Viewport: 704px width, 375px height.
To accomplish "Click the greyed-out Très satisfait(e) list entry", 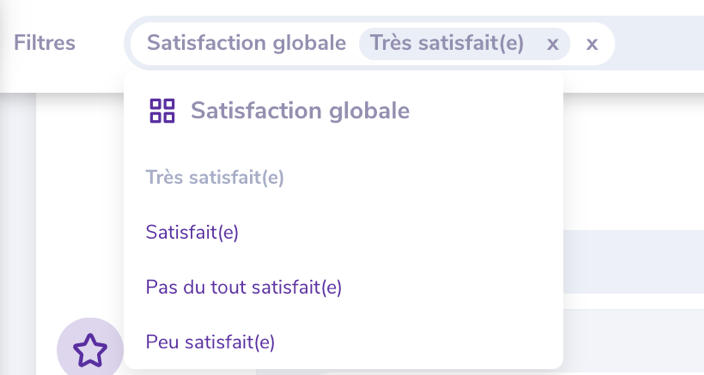I will pyautogui.click(x=215, y=177).
